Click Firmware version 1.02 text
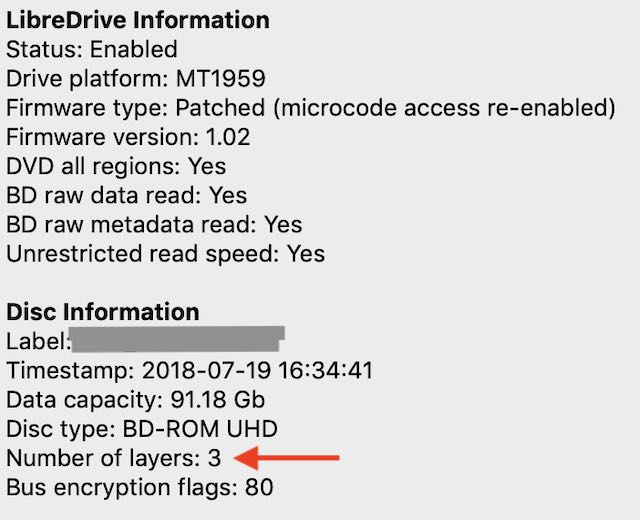The image size is (640, 520). [x=128, y=137]
